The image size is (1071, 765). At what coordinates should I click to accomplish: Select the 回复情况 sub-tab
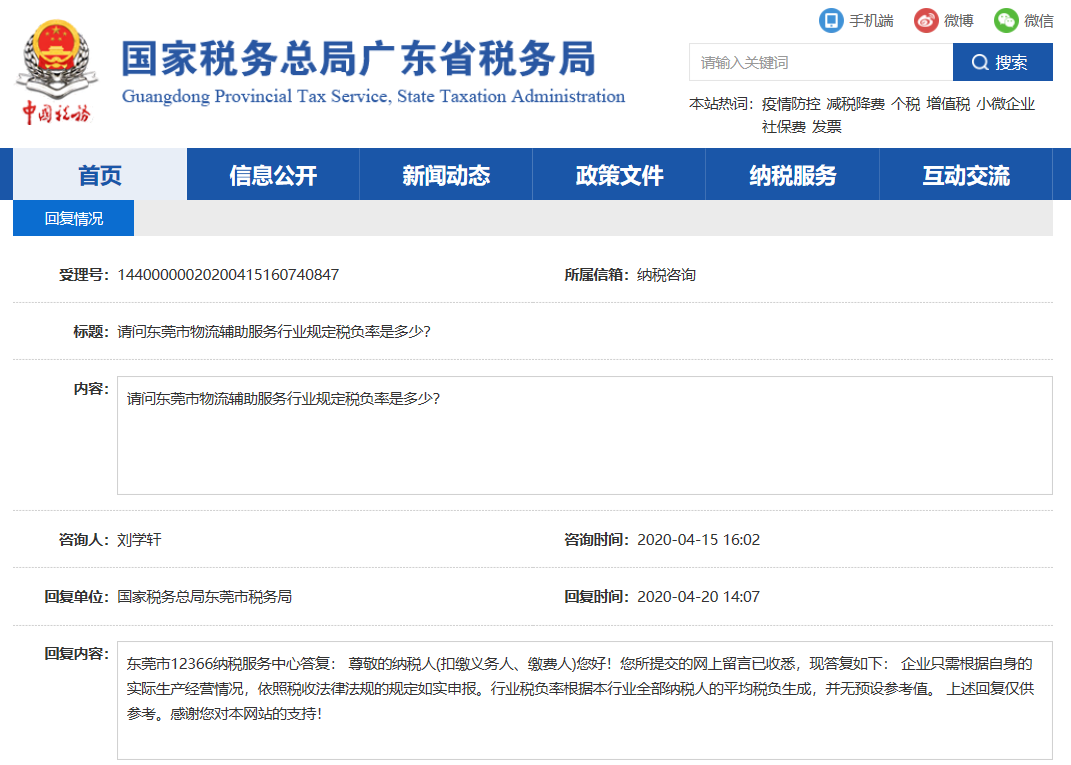pyautogui.click(x=72, y=217)
